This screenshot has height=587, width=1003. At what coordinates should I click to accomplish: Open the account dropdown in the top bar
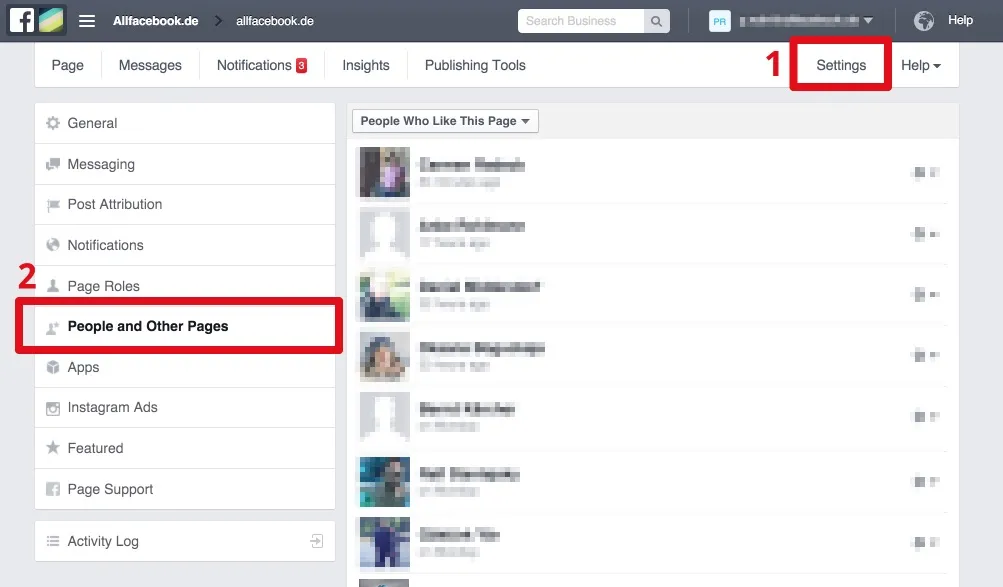tap(869, 20)
